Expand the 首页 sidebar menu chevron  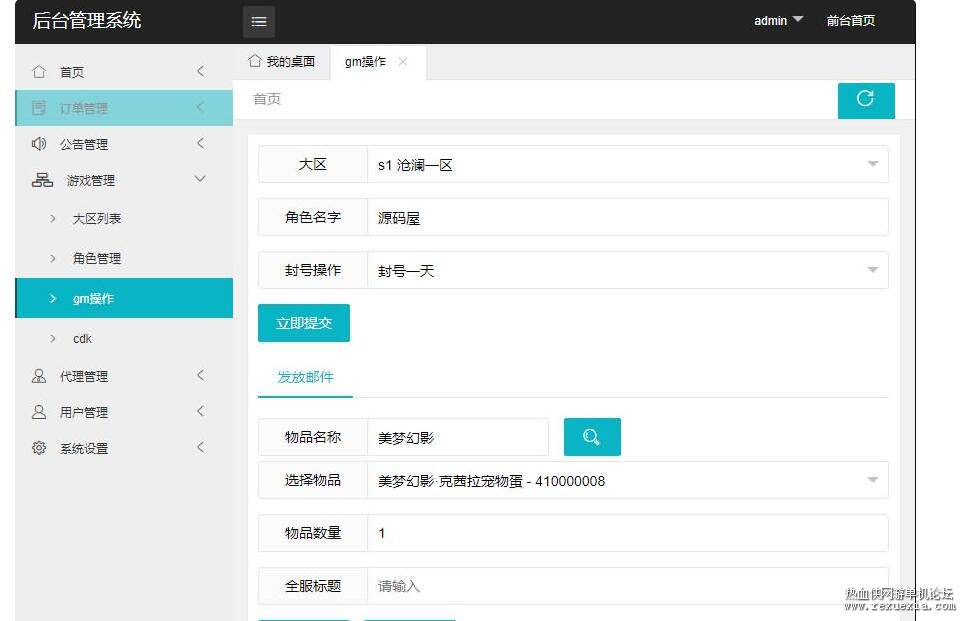point(200,71)
